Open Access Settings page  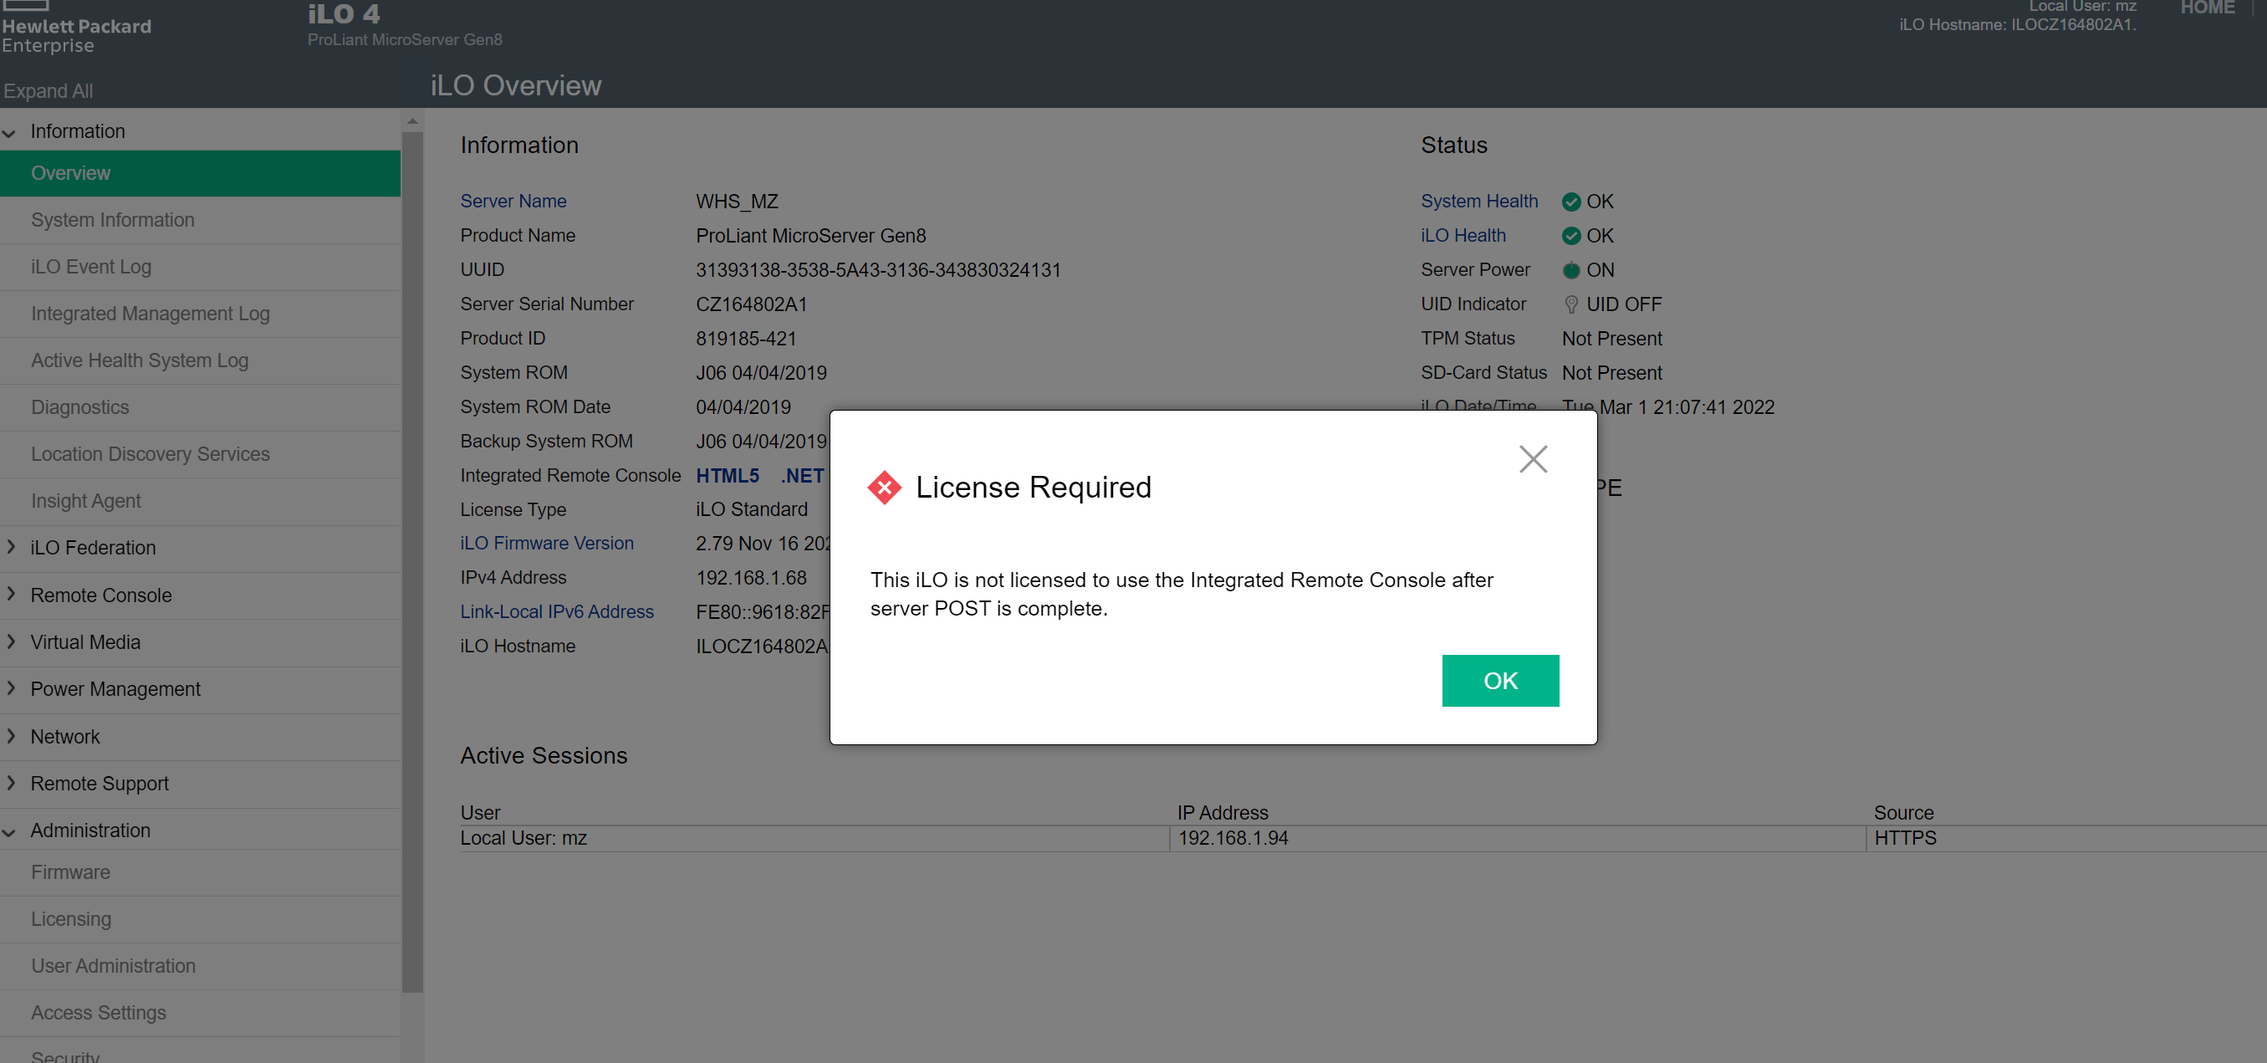pyautogui.click(x=200, y=1013)
